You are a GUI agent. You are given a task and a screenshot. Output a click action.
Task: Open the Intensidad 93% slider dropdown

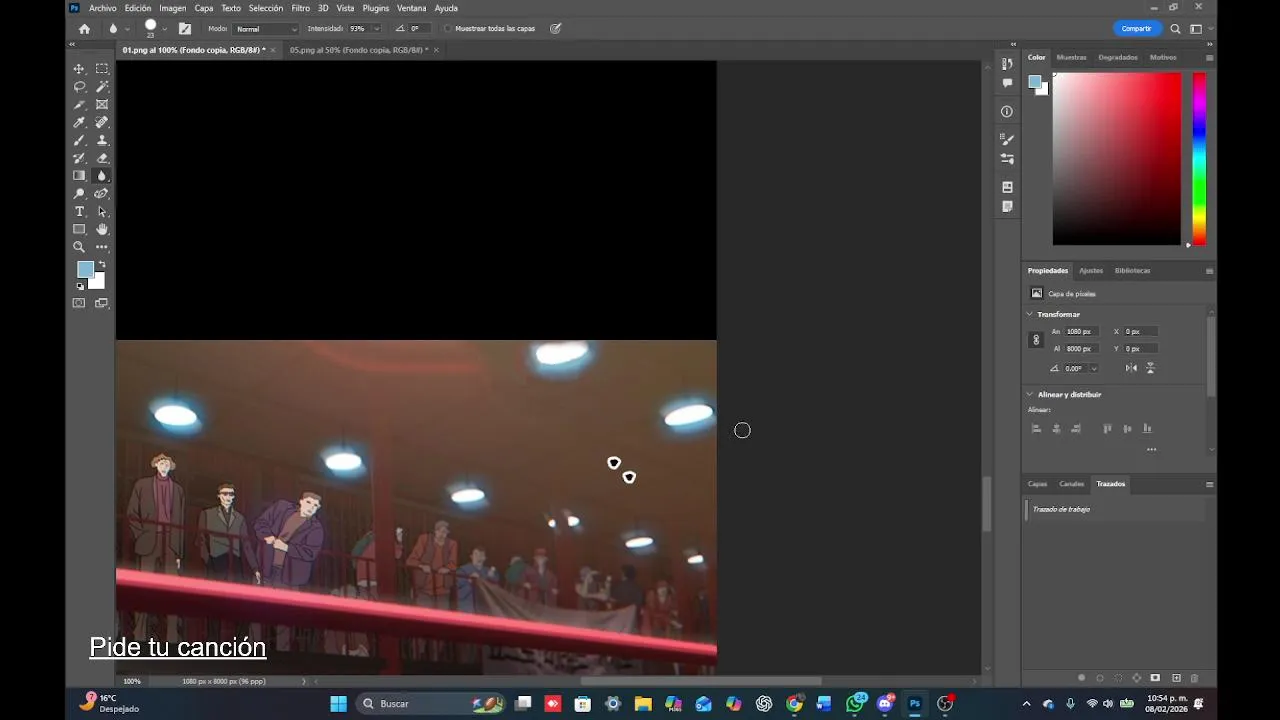coord(376,29)
